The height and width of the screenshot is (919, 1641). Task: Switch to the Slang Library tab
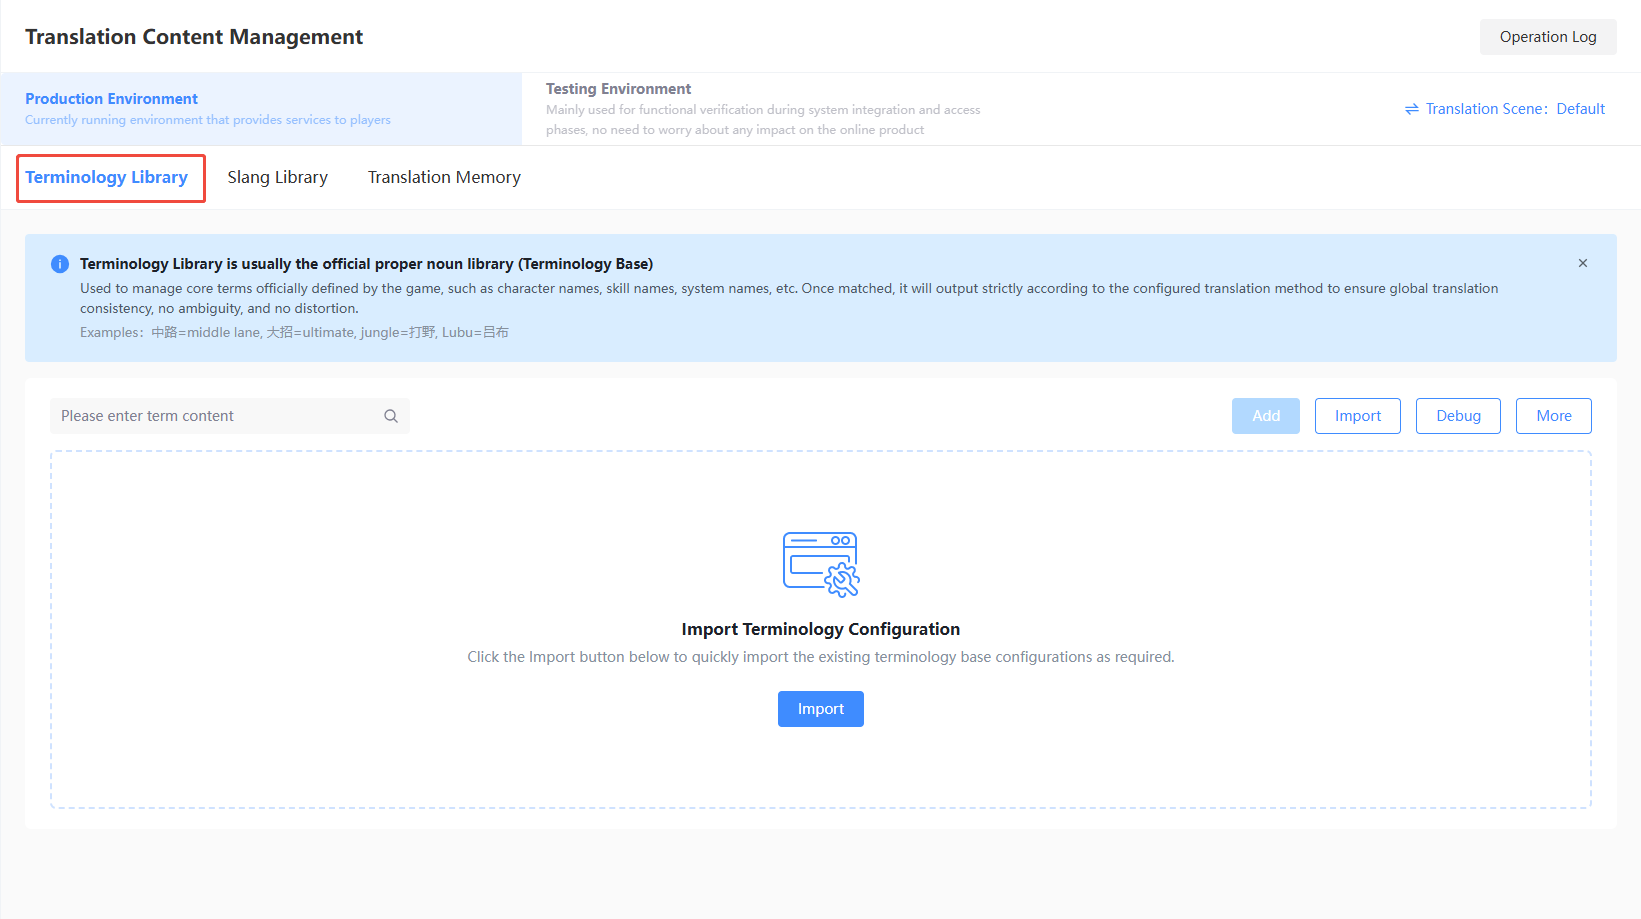coord(277,177)
